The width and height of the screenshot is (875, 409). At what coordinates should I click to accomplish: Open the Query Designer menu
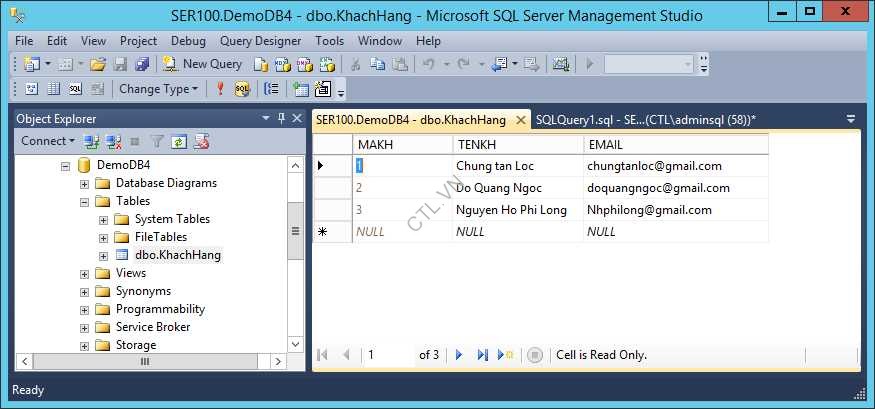click(260, 41)
